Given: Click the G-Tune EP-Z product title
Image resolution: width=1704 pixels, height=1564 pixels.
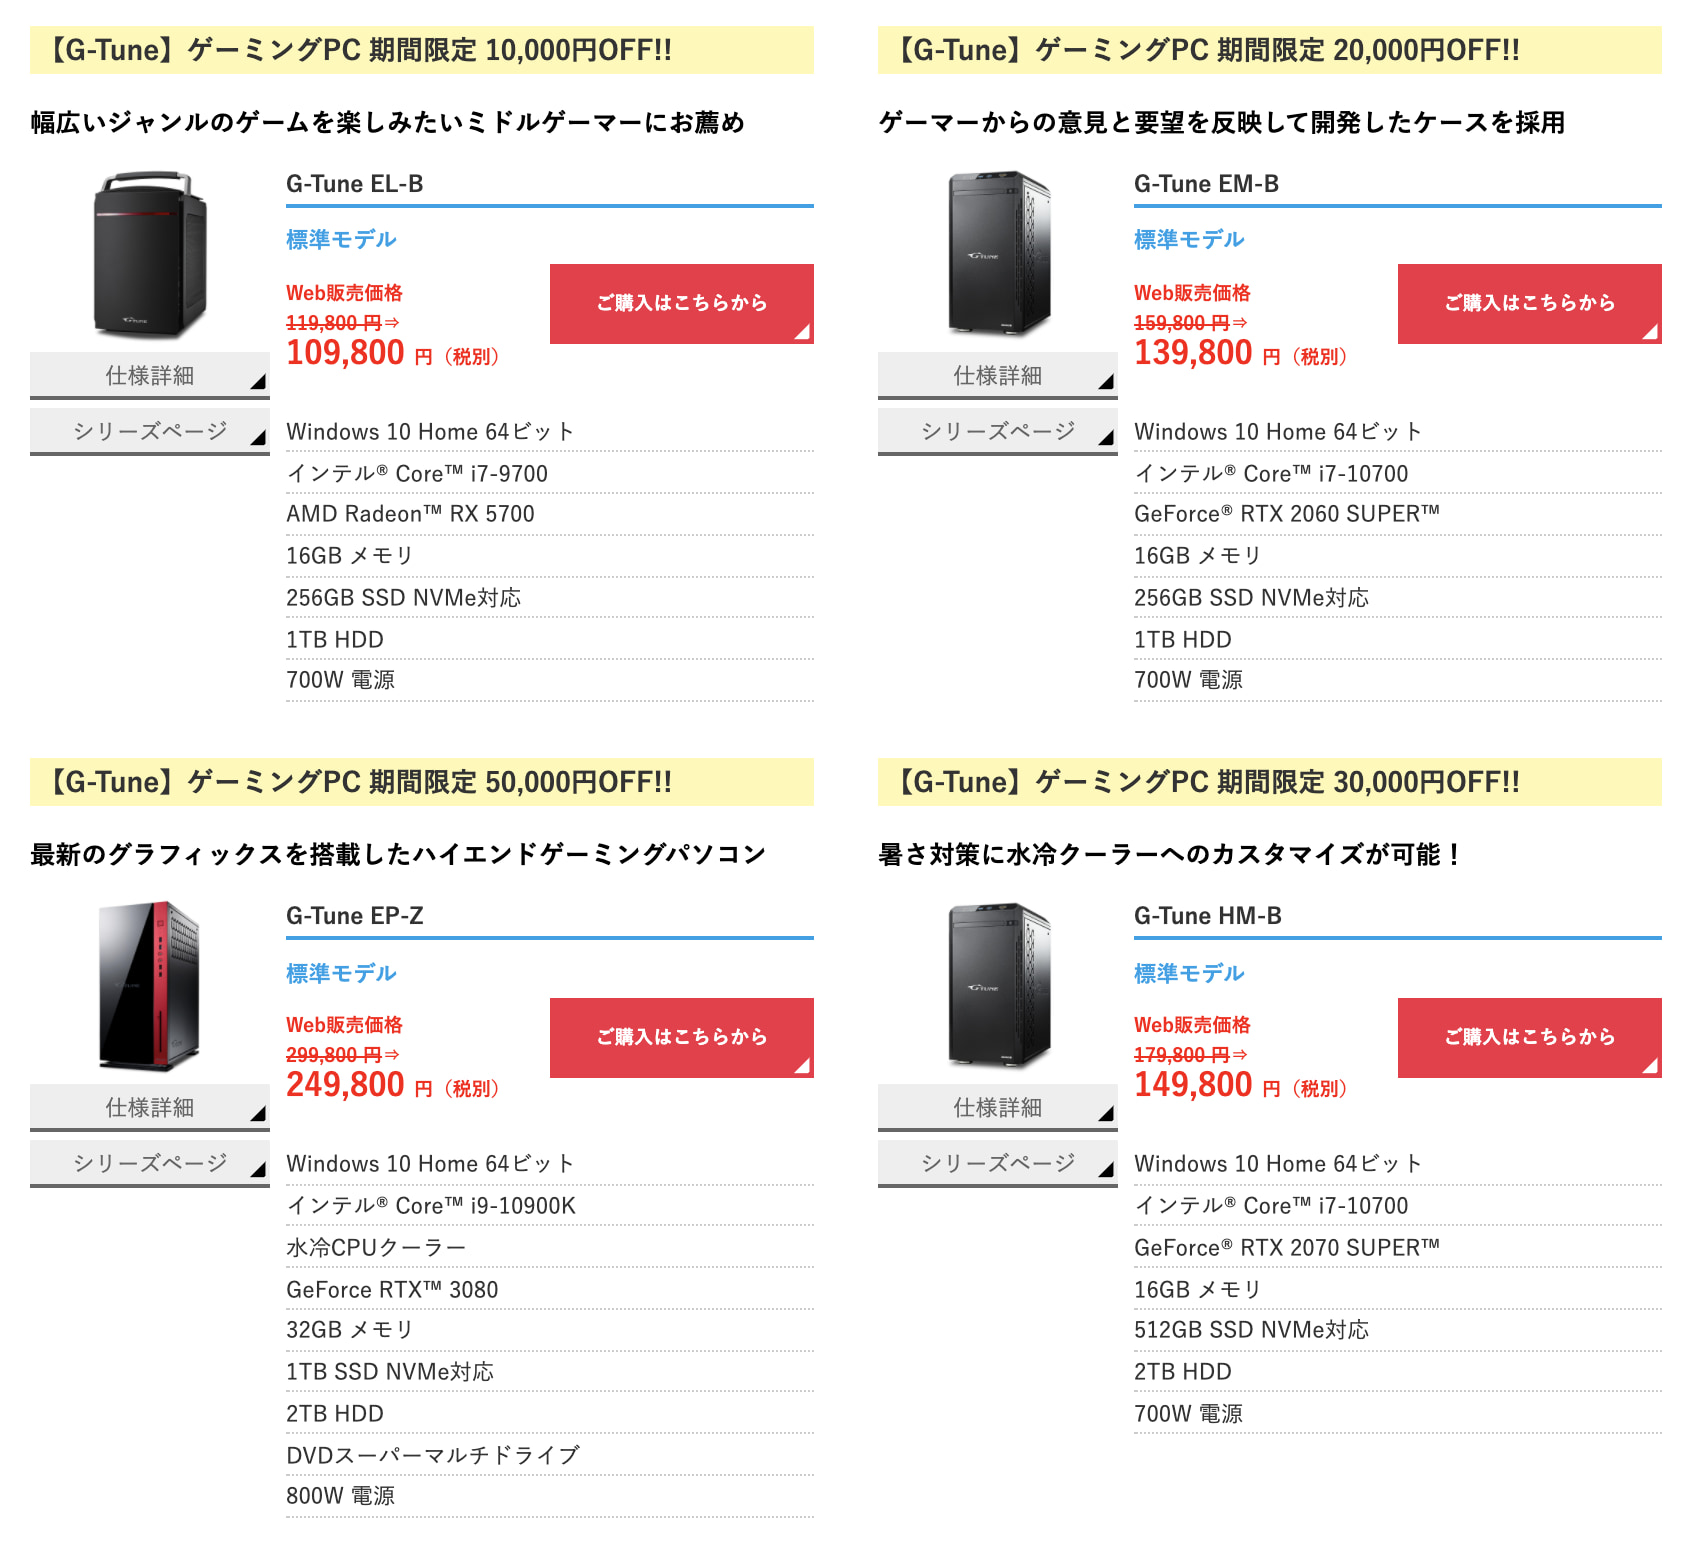Looking at the screenshot, I should [x=355, y=916].
